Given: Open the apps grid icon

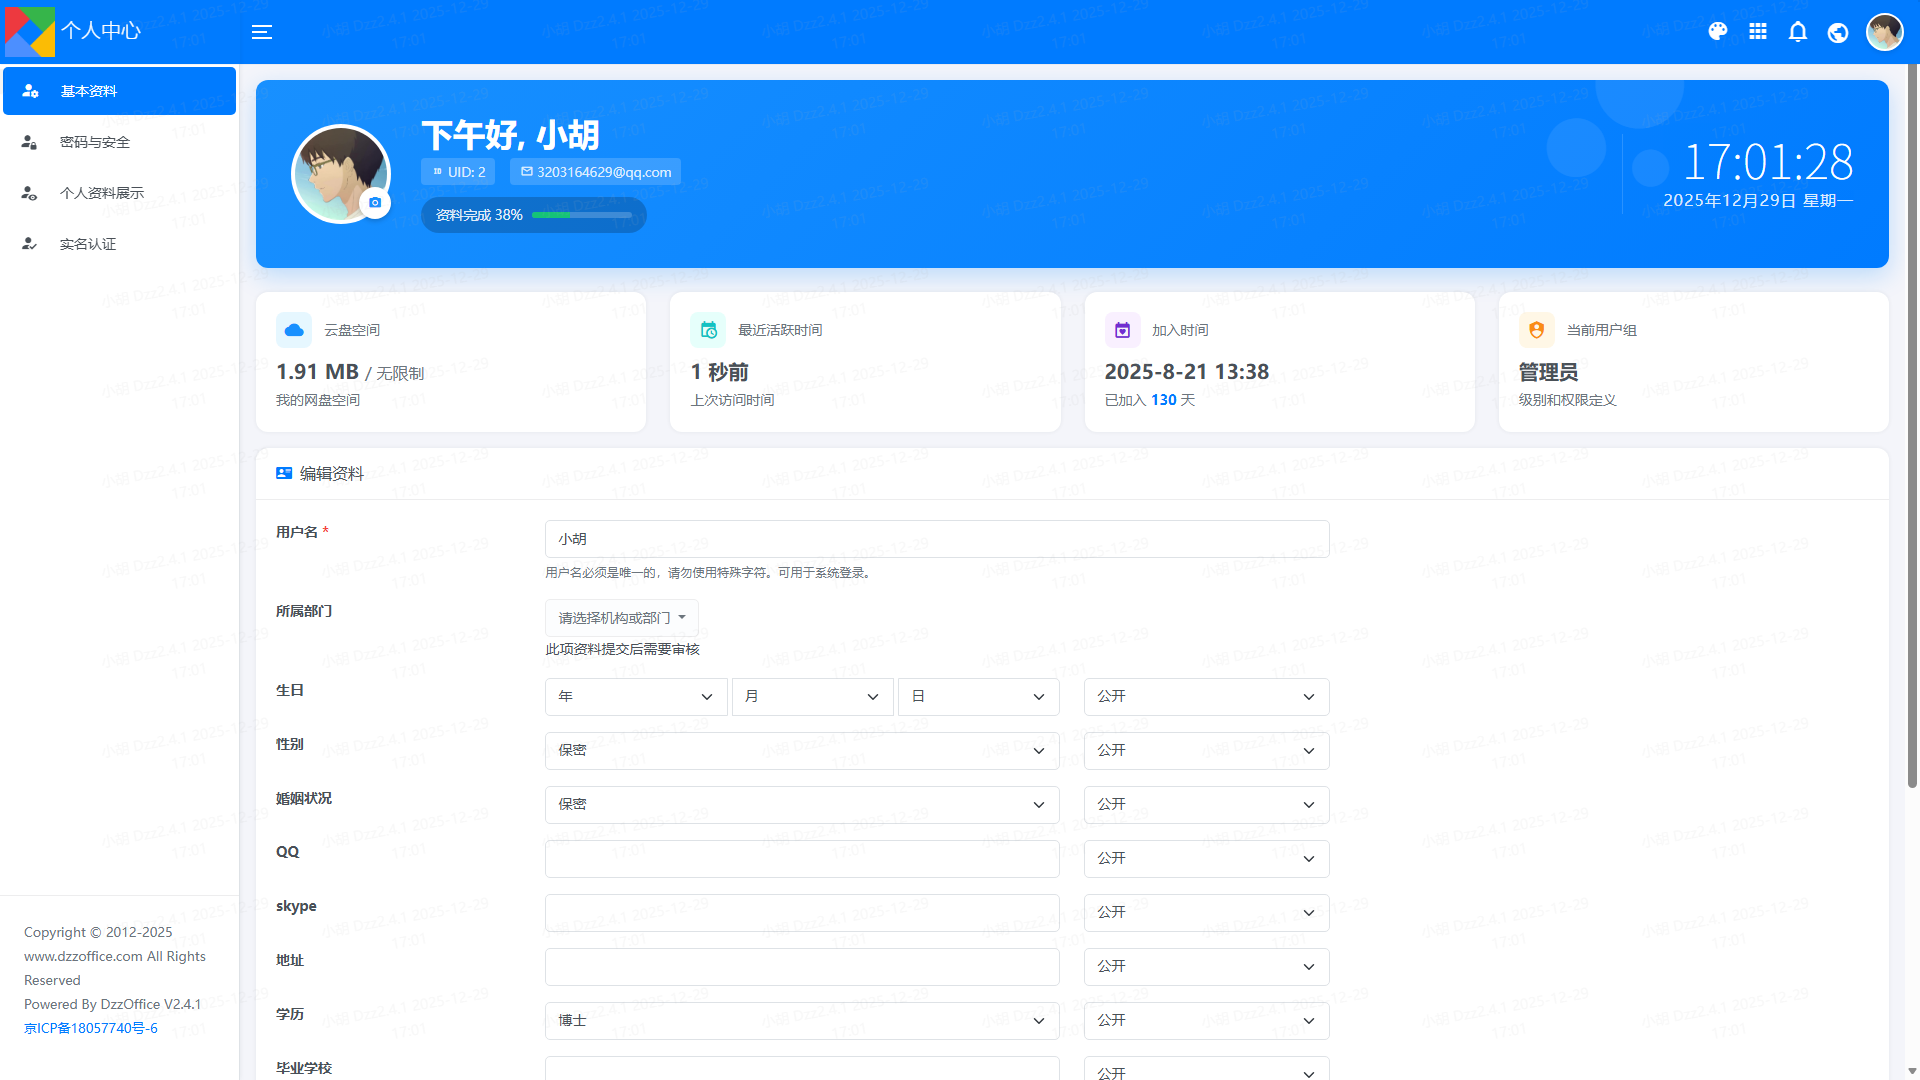Looking at the screenshot, I should 1758,32.
